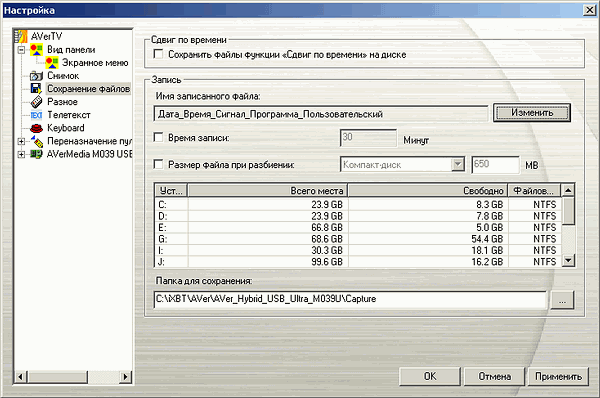Open the Экранное меню item icon
Screen dimensions: 600x398
click(x=52, y=62)
